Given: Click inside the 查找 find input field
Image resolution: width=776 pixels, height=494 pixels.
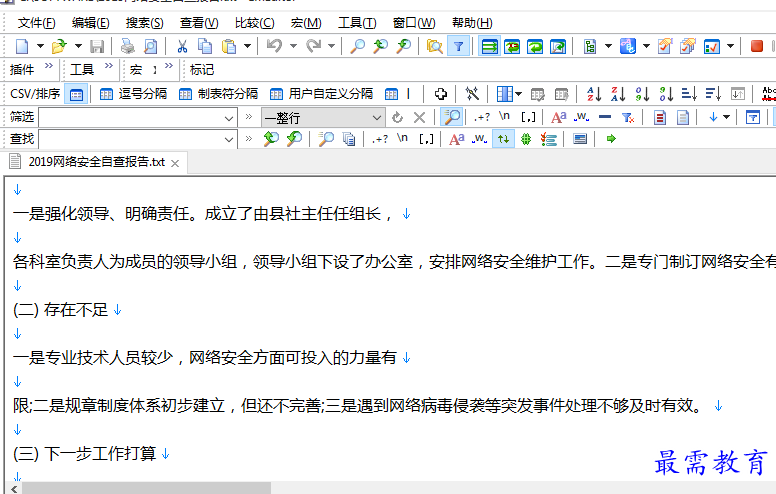Looking at the screenshot, I should tap(130, 139).
